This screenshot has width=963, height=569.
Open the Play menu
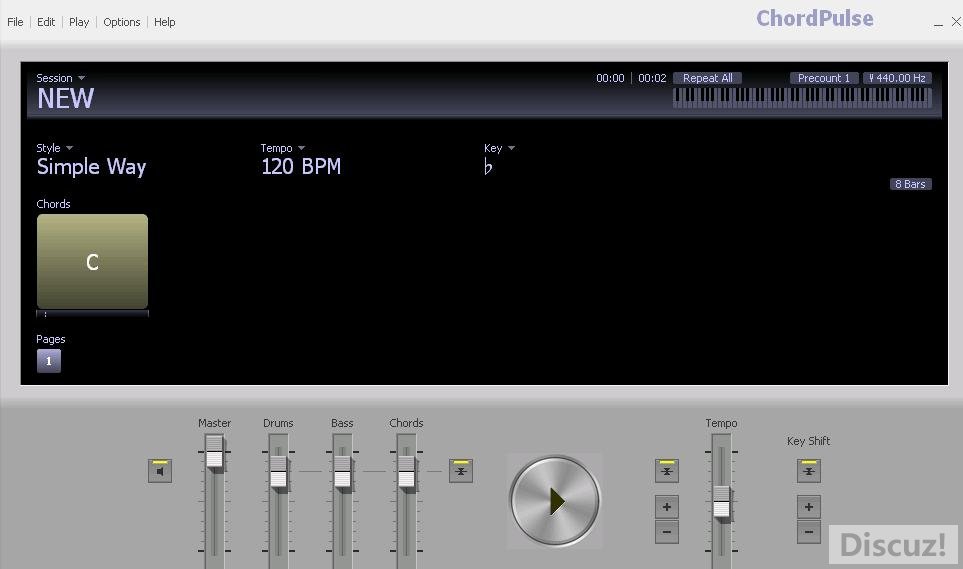(x=79, y=22)
